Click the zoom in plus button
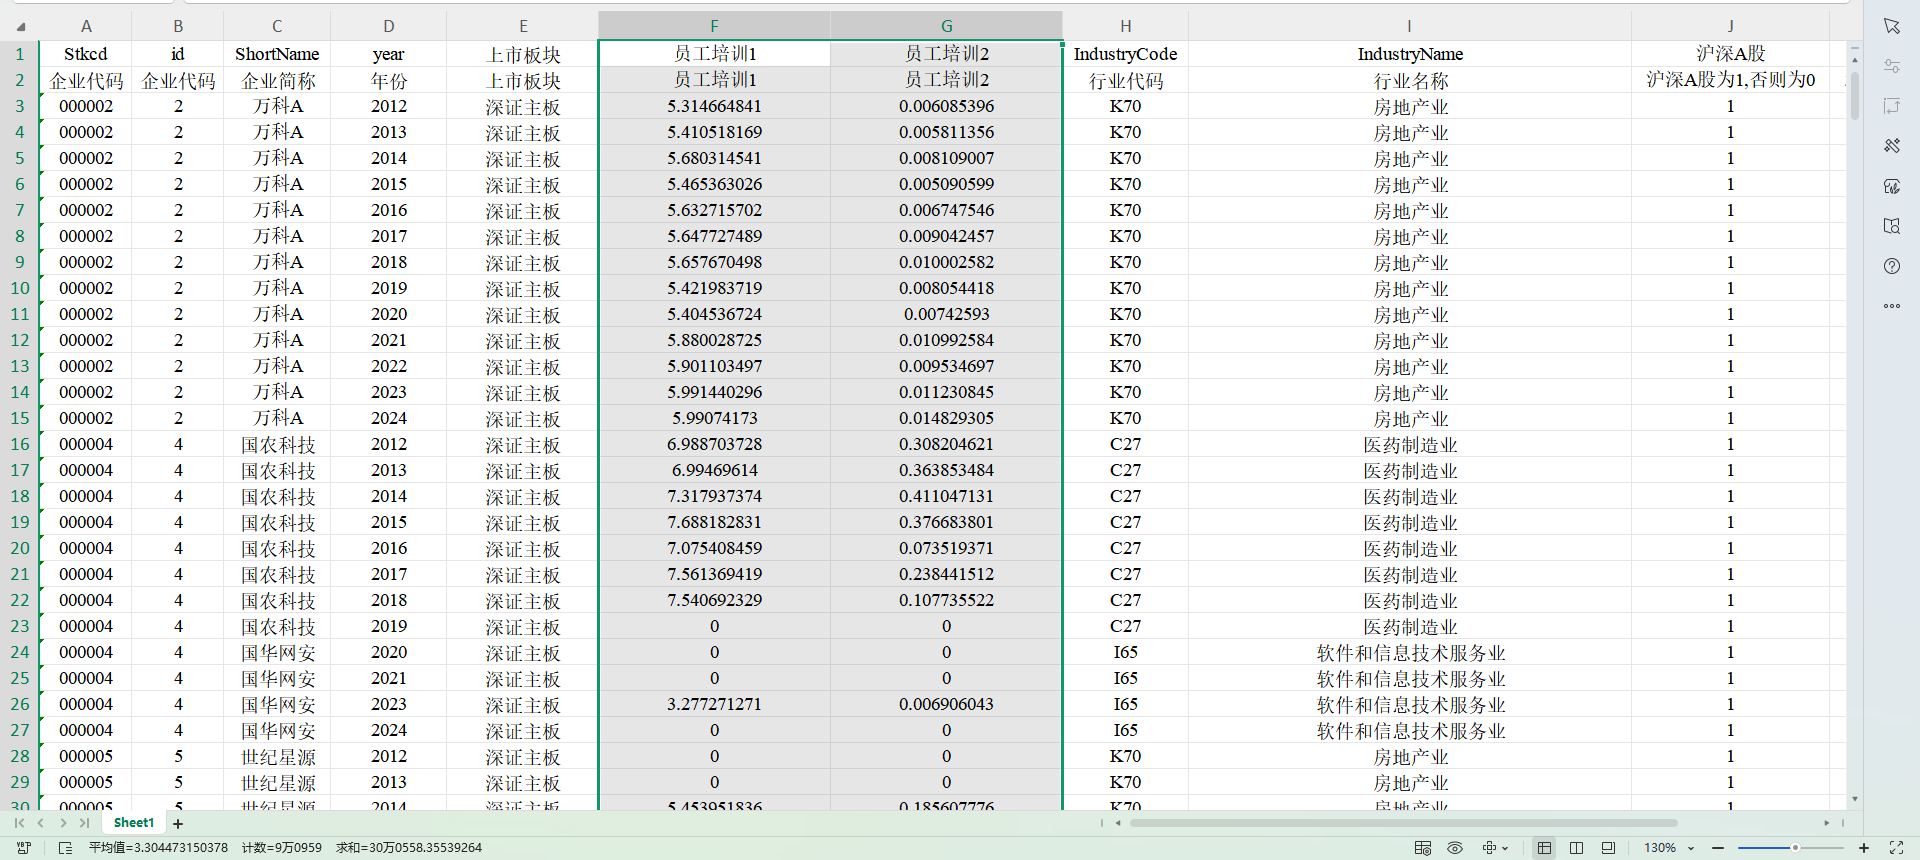Screen dimensions: 1920x860 pyautogui.click(x=1864, y=848)
